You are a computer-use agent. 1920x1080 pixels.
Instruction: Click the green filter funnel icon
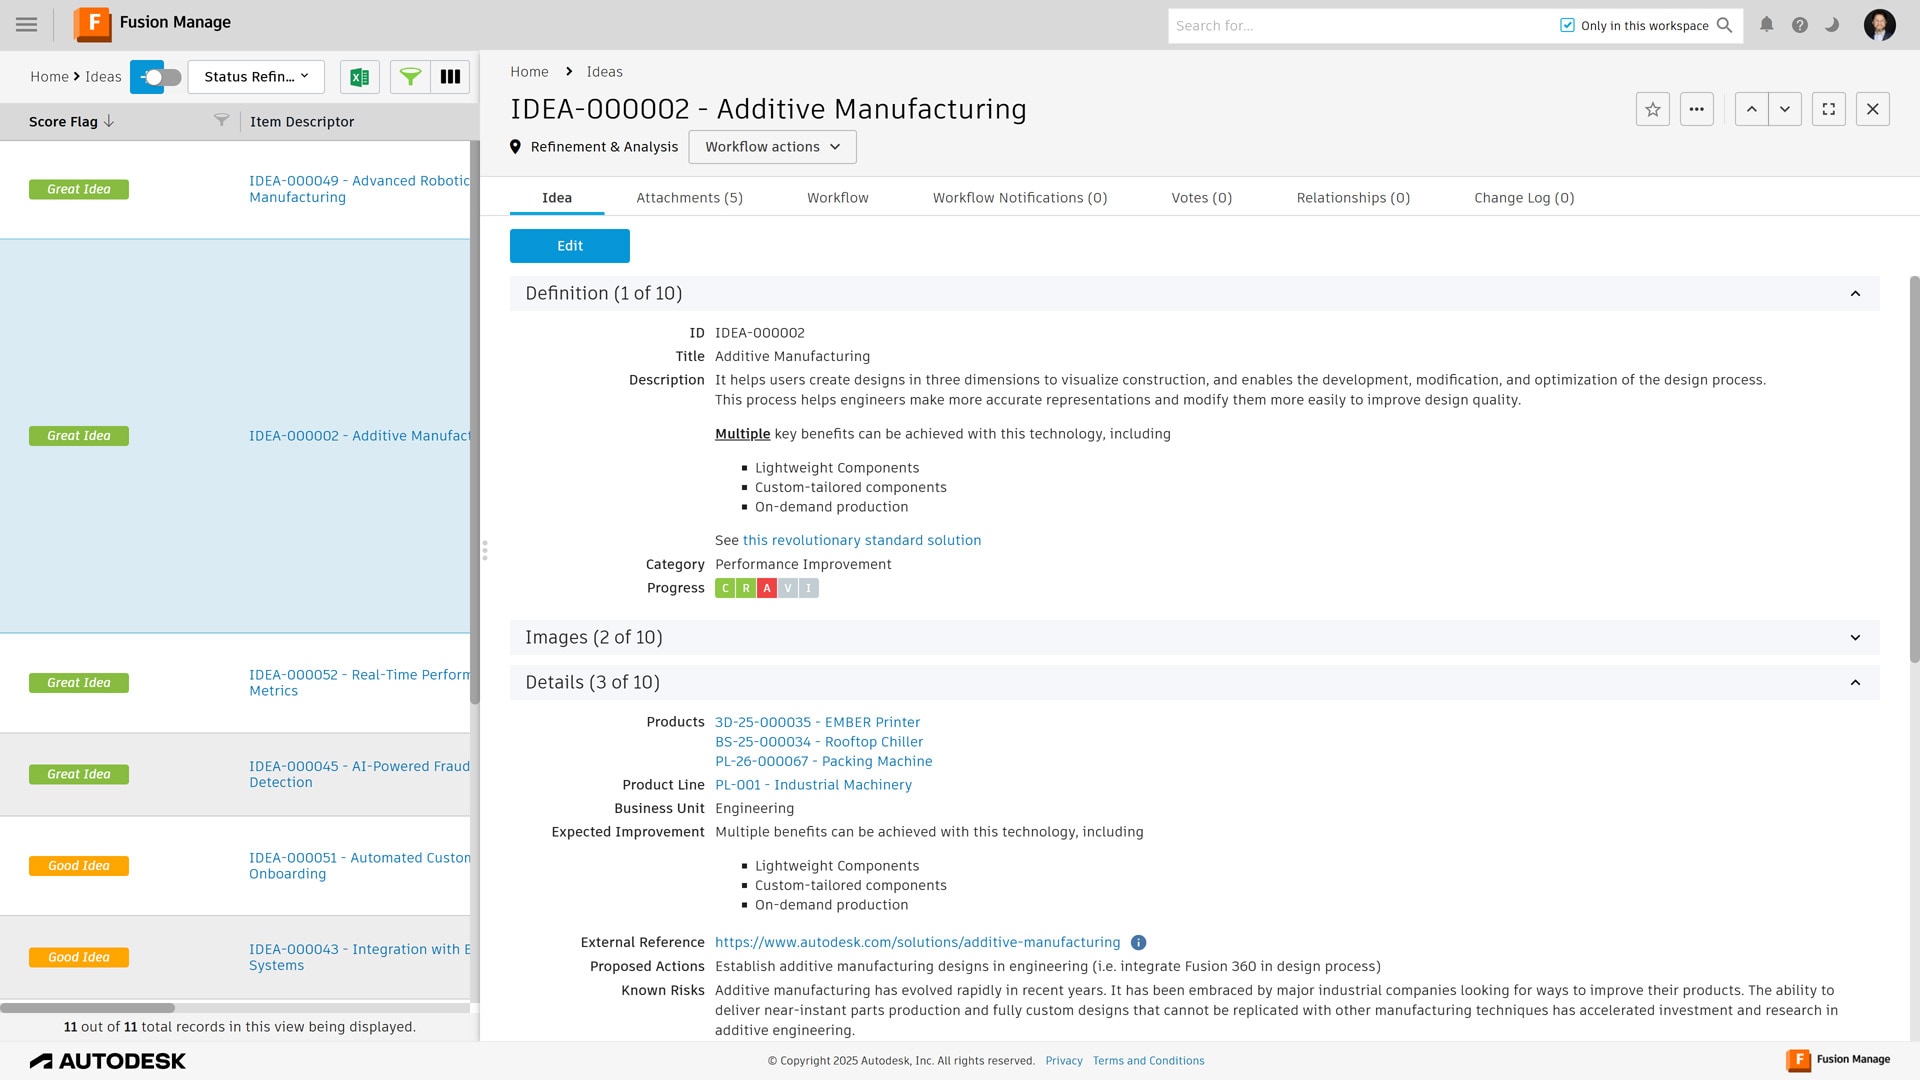(410, 77)
